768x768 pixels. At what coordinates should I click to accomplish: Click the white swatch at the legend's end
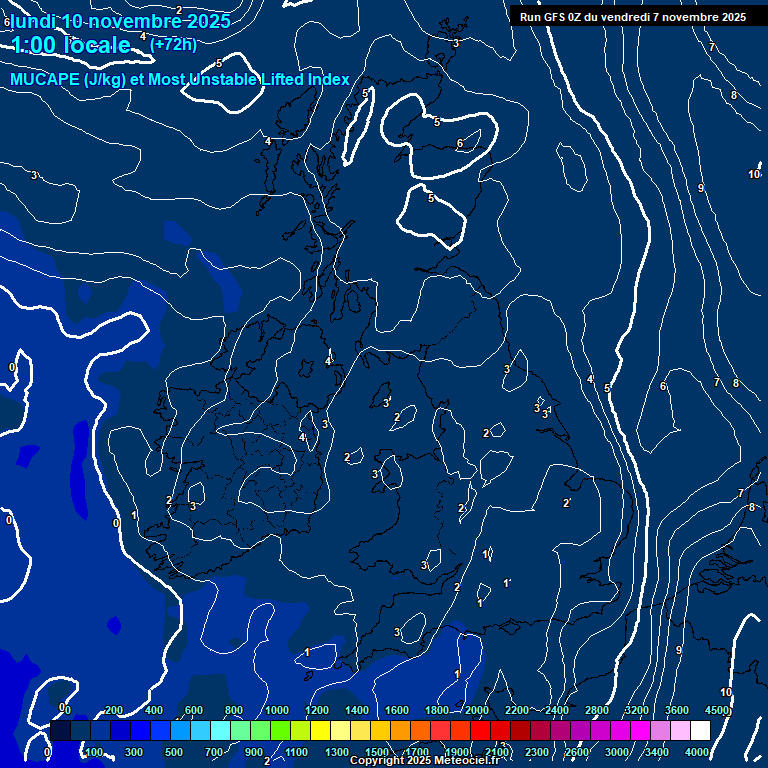[700, 730]
